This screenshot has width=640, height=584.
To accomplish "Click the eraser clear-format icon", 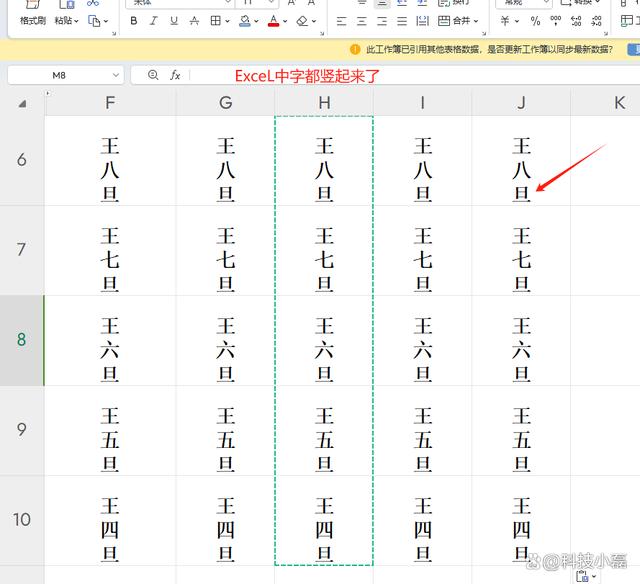I will pyautogui.click(x=302, y=21).
